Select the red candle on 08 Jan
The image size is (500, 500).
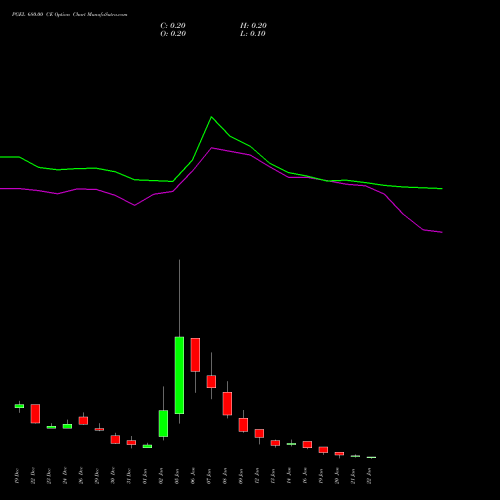click(x=227, y=404)
